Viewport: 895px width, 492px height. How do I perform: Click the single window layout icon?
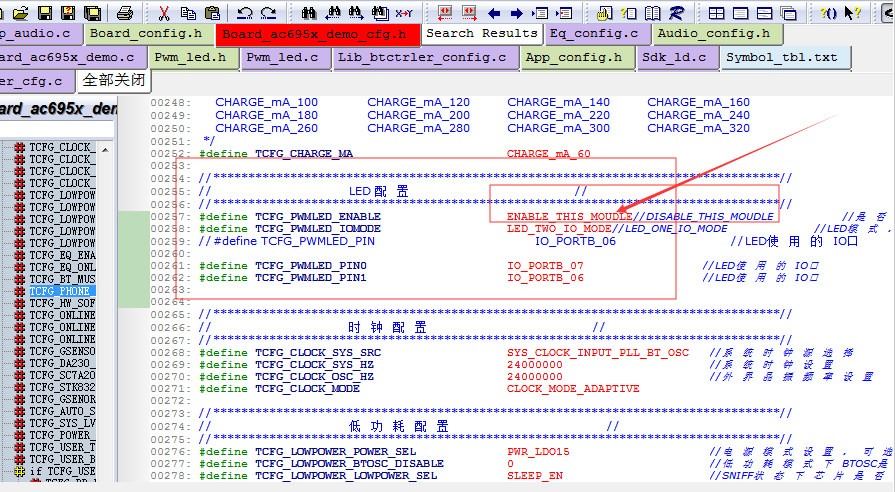click(x=740, y=13)
